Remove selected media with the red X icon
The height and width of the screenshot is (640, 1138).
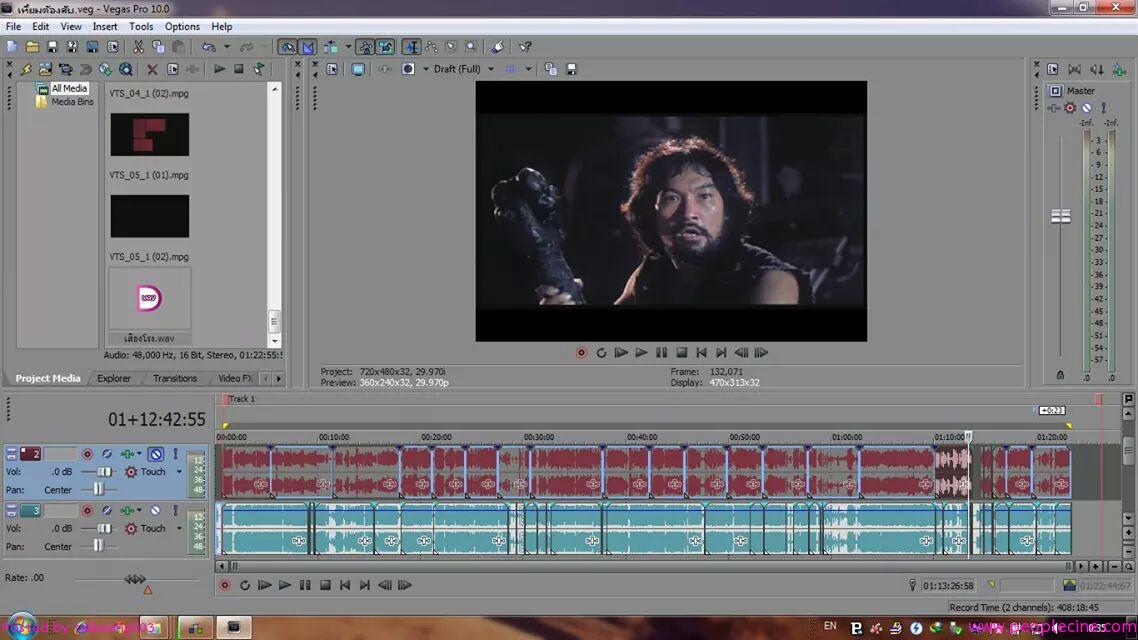click(x=152, y=69)
